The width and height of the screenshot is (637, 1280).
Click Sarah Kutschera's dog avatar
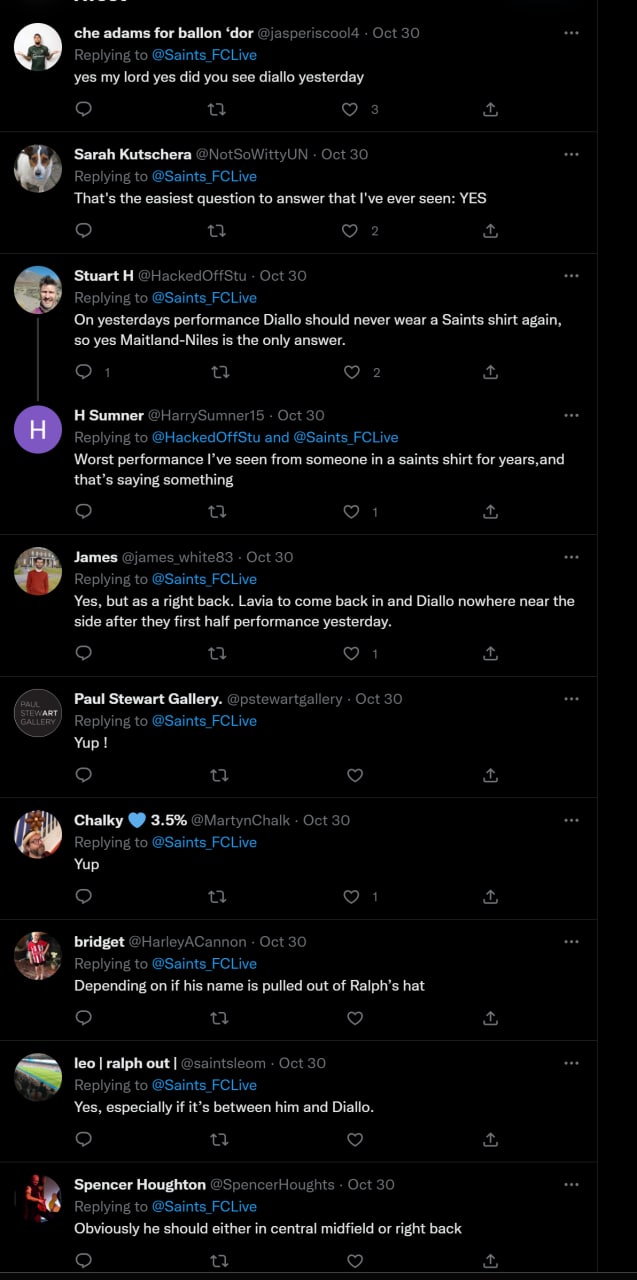point(38,168)
